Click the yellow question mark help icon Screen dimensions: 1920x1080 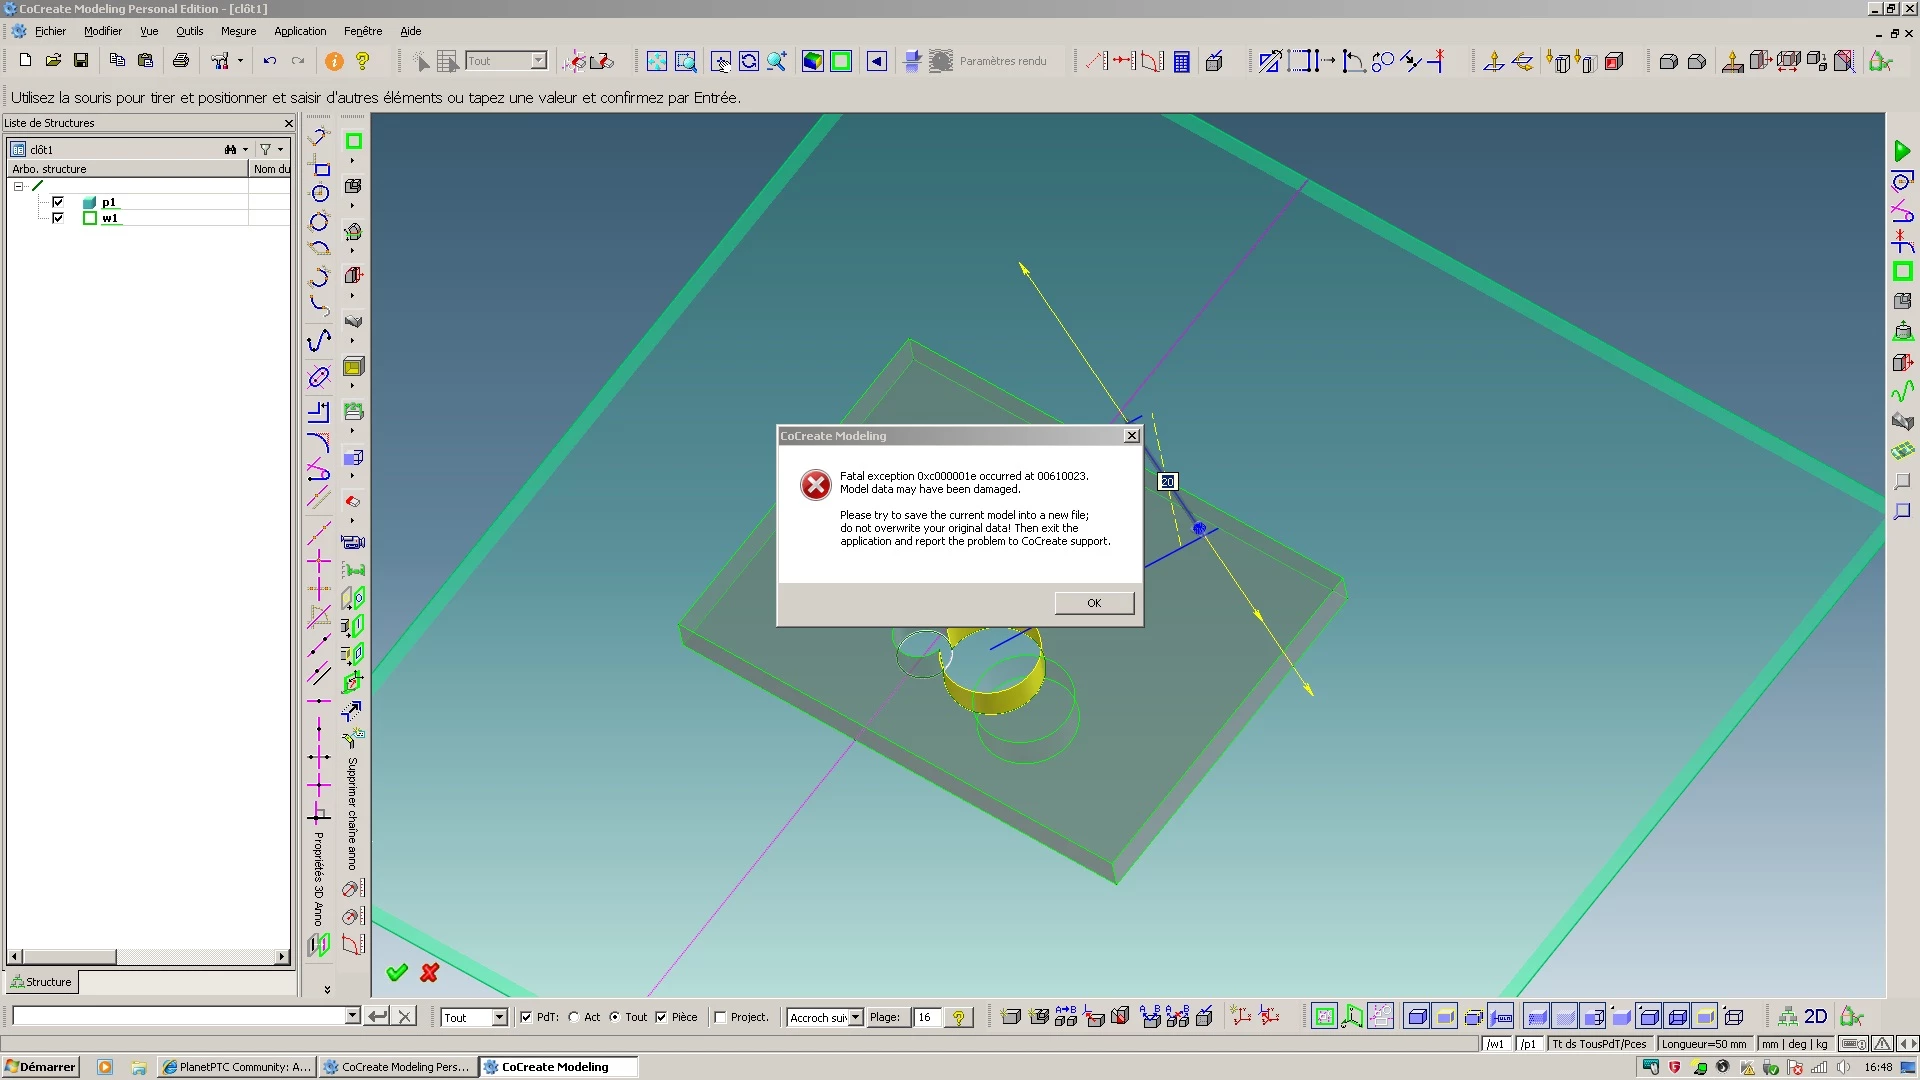[363, 62]
